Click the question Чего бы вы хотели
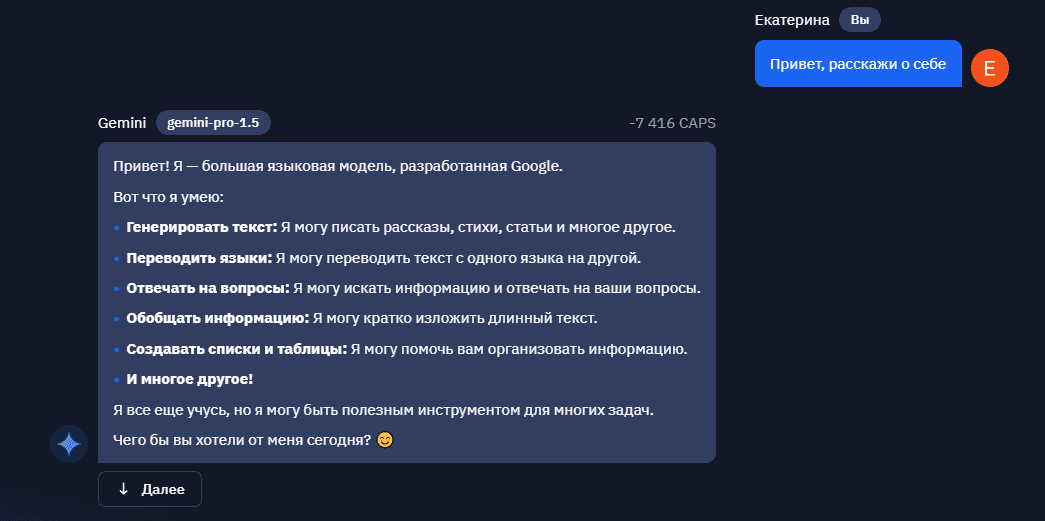Image resolution: width=1045 pixels, height=521 pixels. [242, 440]
